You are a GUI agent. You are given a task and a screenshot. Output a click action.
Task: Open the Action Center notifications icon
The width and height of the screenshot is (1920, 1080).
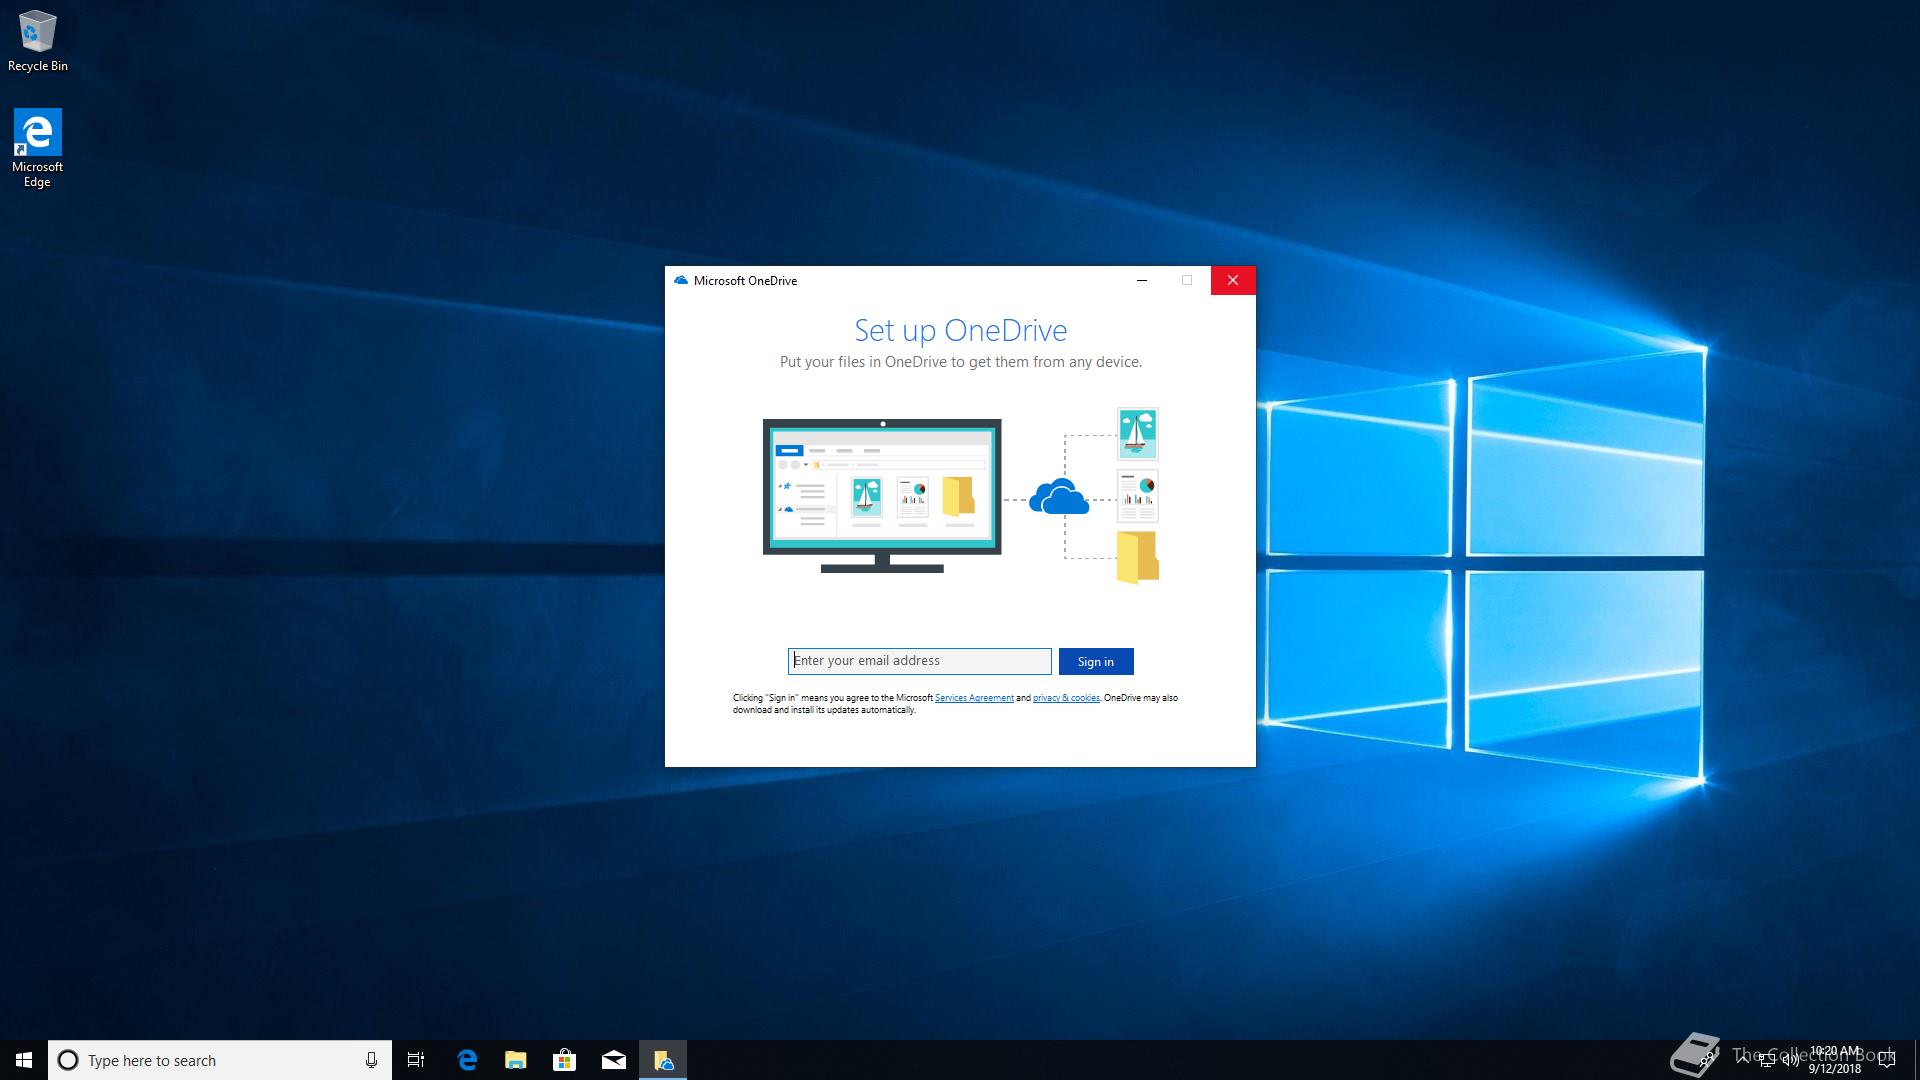point(1887,1060)
